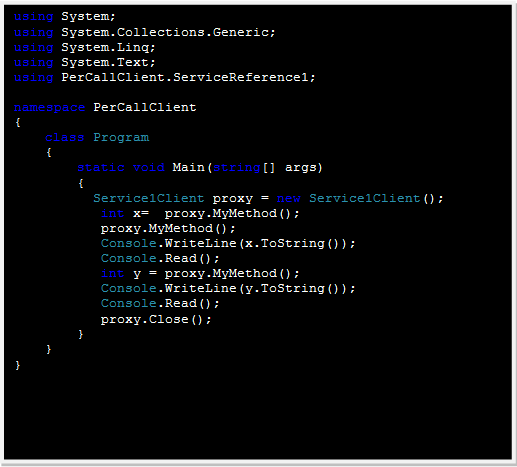Viewport: 517px width, 467px height.
Task: Click the opening brace below class Program
Action: (49, 152)
